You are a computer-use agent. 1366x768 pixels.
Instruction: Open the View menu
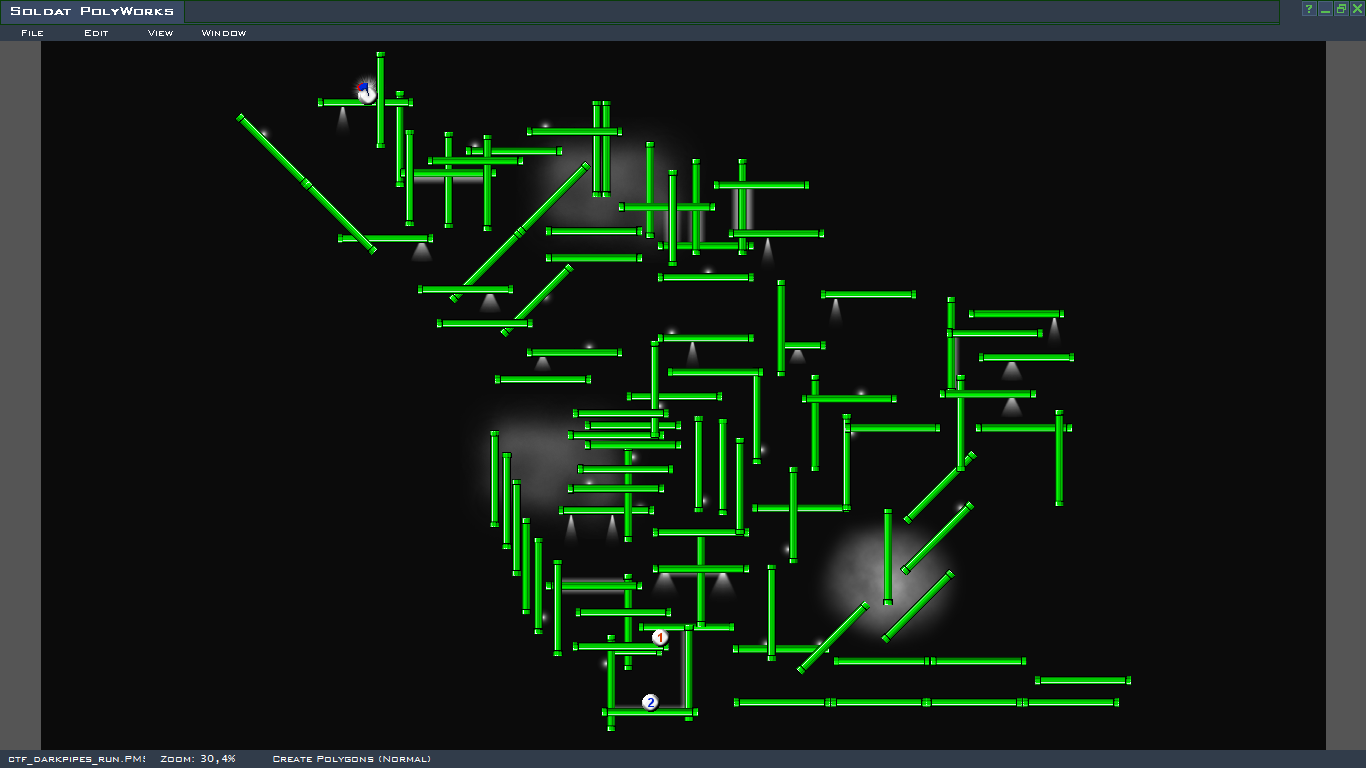(160, 33)
